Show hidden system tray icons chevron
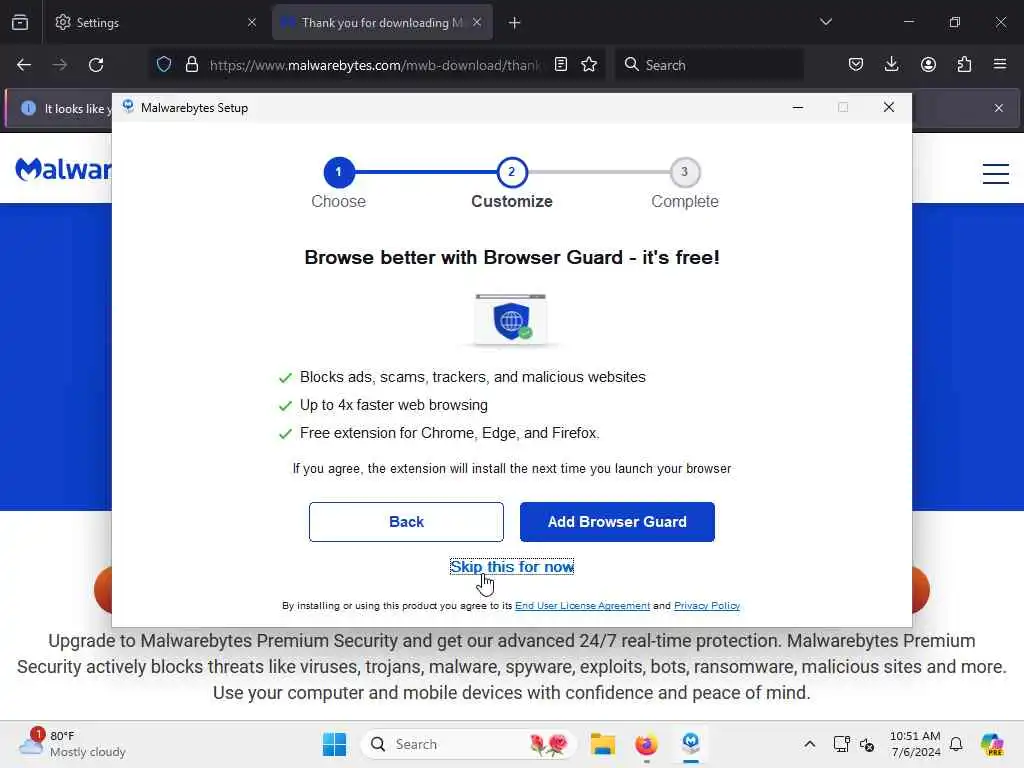The height and width of the screenshot is (768, 1024). coord(809,744)
